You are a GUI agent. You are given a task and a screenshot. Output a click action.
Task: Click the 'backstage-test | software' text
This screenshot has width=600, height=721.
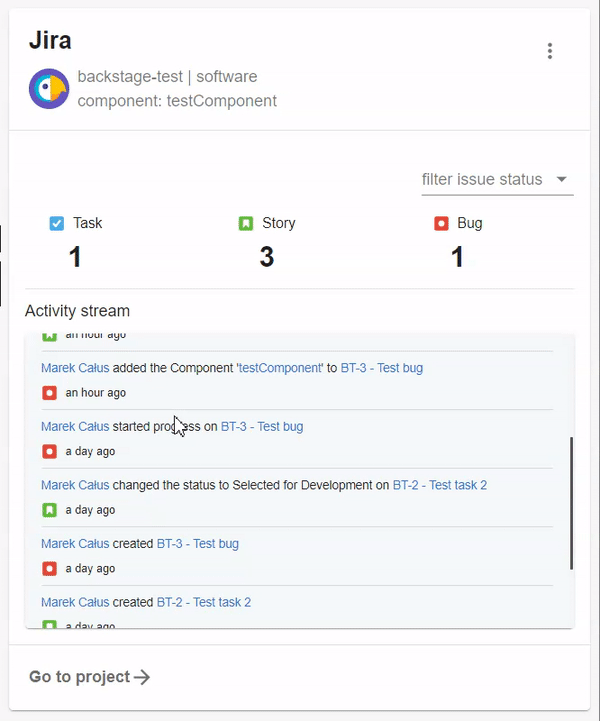pyautogui.click(x=167, y=76)
